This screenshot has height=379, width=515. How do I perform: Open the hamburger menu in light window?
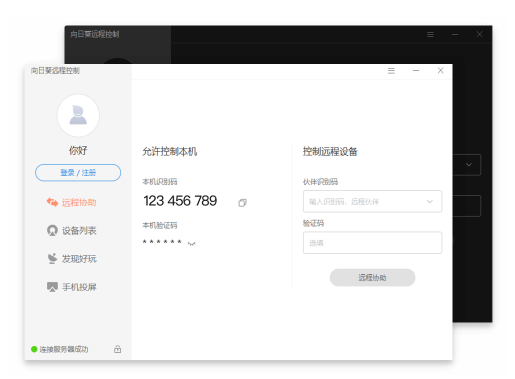(391, 71)
